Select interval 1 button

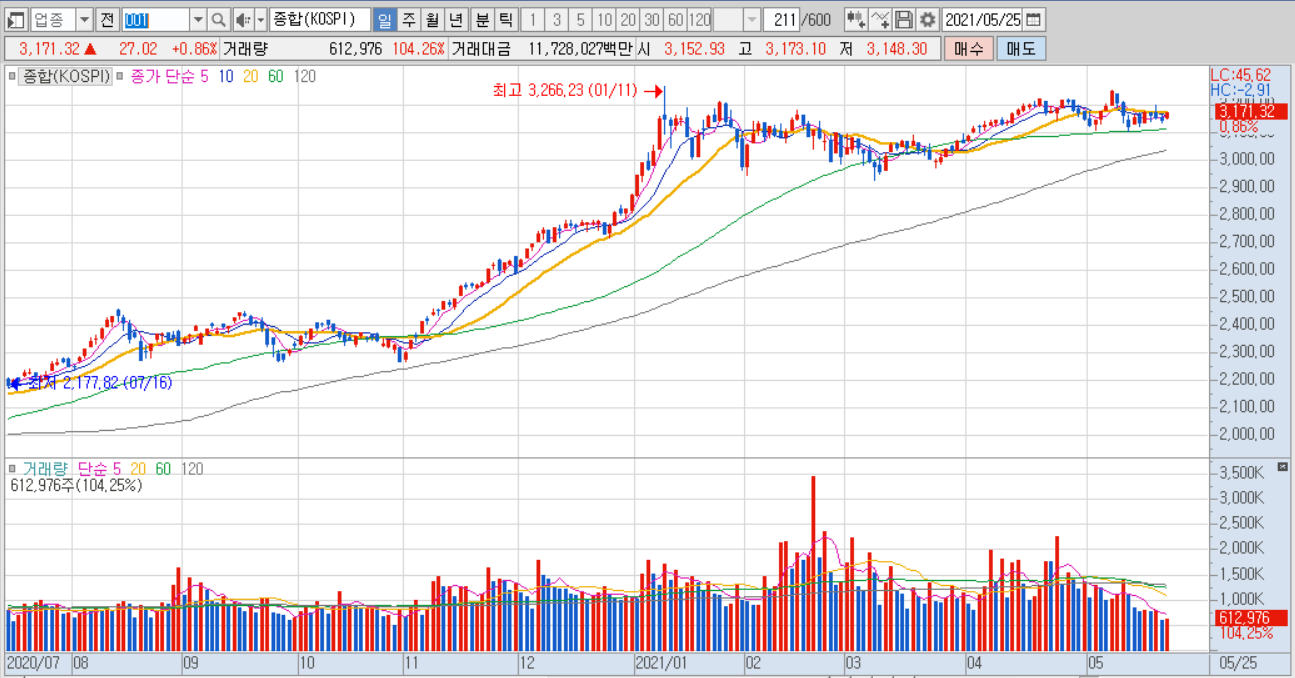click(533, 19)
